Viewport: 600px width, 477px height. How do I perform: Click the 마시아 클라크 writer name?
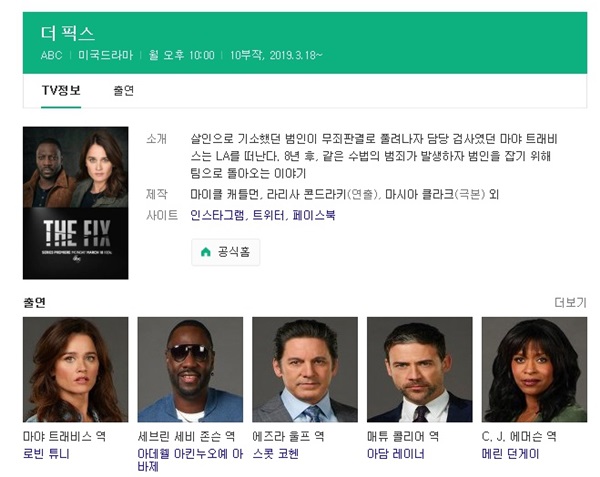[419, 194]
